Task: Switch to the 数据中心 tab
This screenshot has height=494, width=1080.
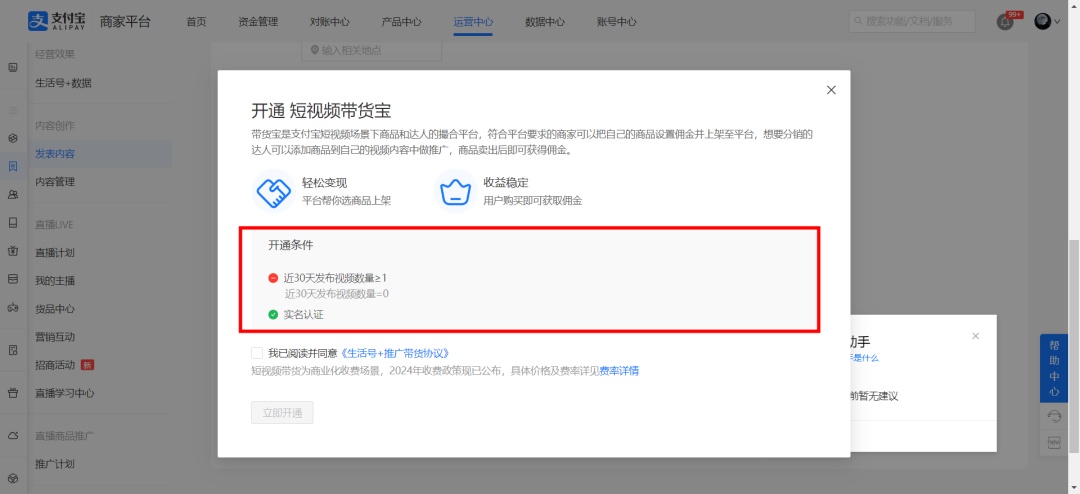Action: [x=545, y=21]
